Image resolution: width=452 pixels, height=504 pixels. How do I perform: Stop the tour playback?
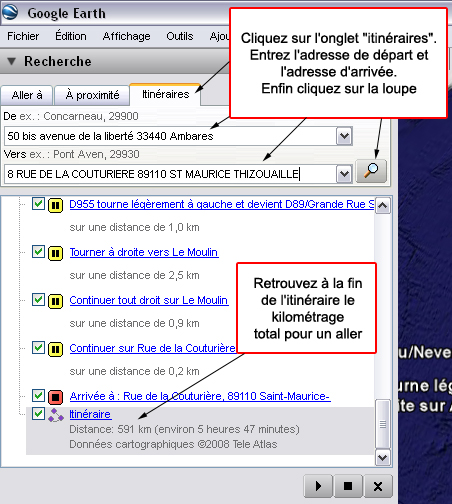(348, 486)
